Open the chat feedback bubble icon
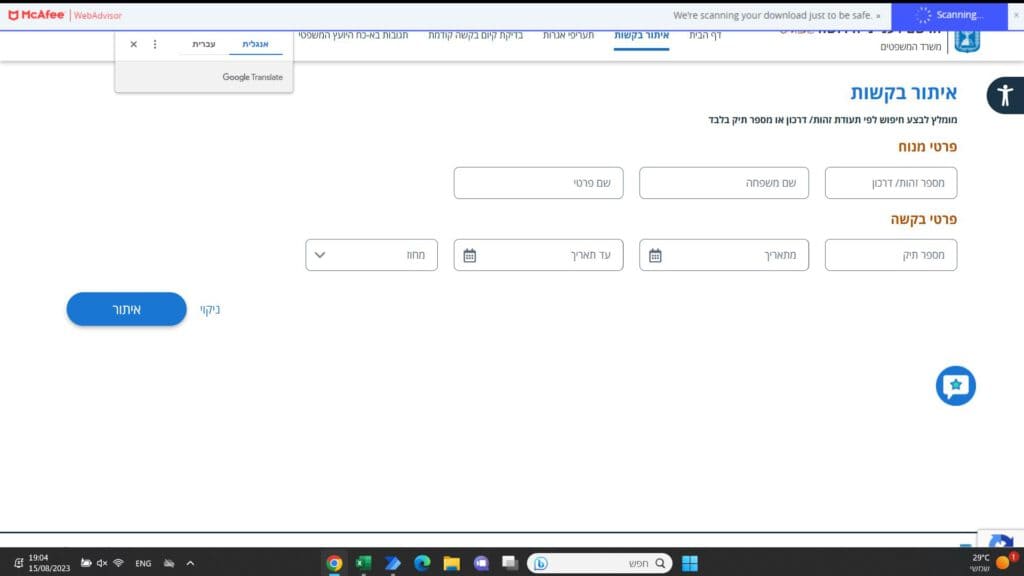 point(955,385)
